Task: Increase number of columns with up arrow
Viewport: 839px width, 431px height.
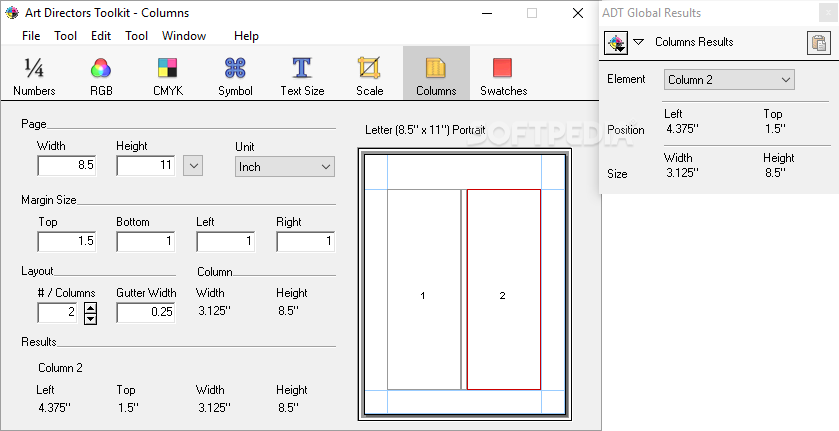Action: [90, 308]
